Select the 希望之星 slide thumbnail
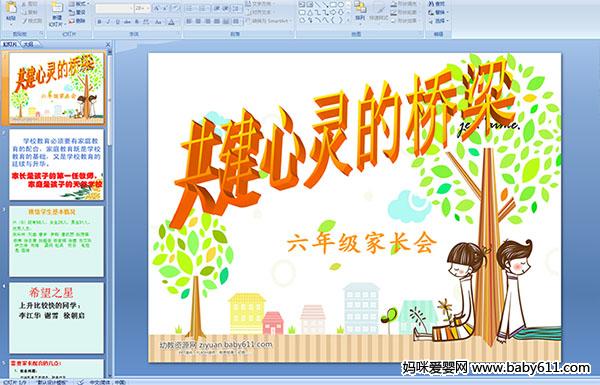The image size is (600, 385). [x=56, y=318]
